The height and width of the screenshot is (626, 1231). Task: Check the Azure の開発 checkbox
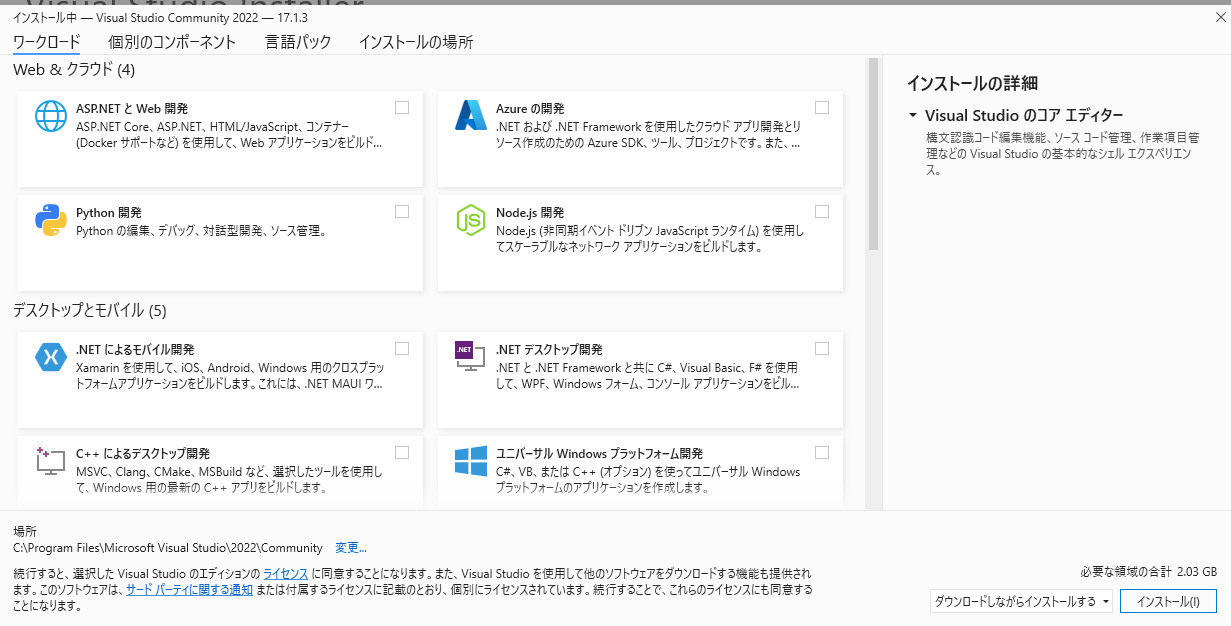[822, 108]
